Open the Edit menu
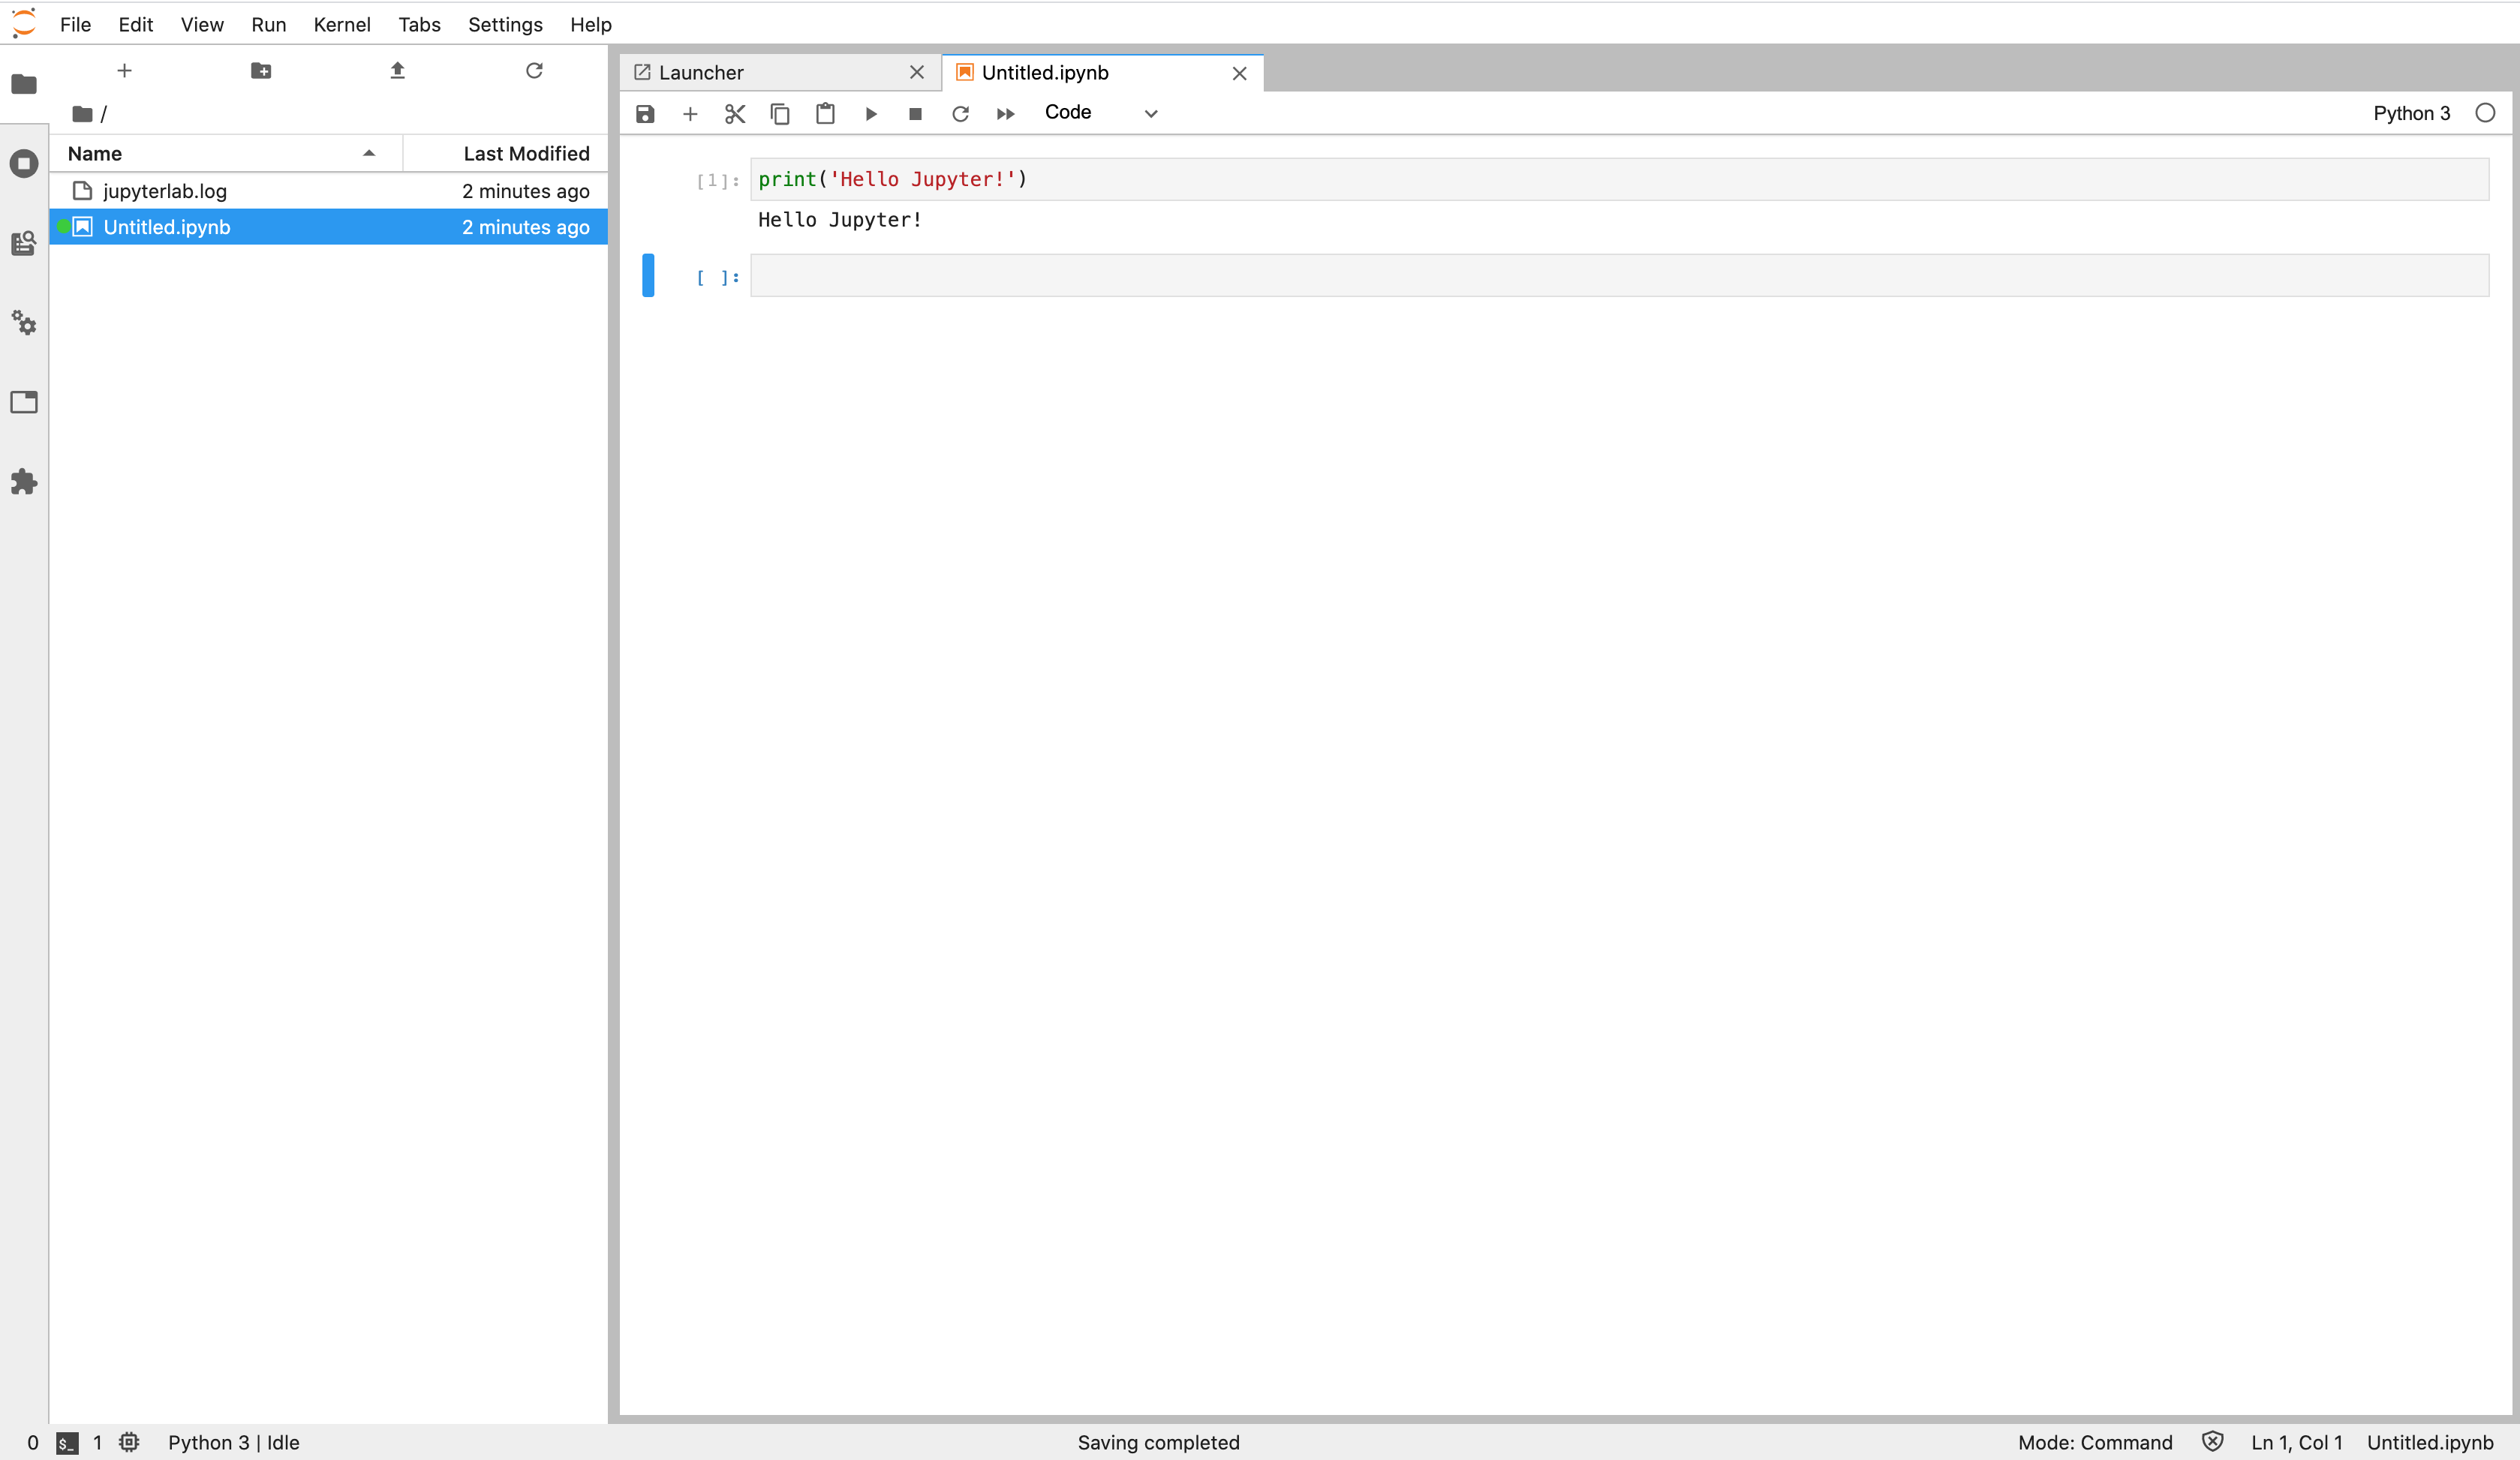The height and width of the screenshot is (1460, 2520). pyautogui.click(x=135, y=24)
